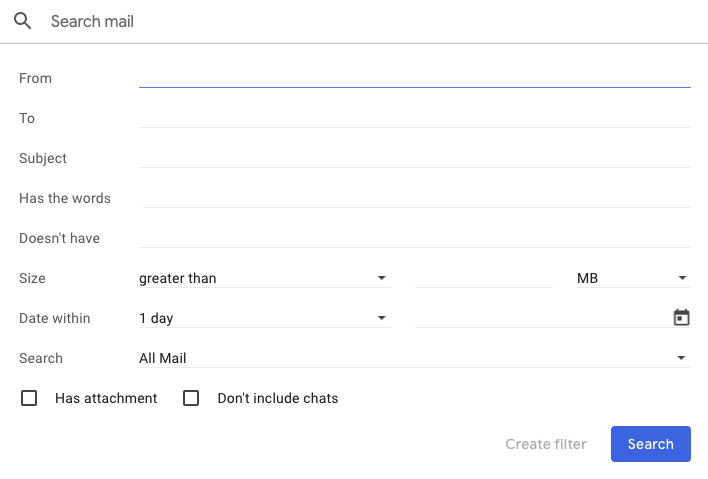Image resolution: width=708 pixels, height=479 pixels.
Task: Click the Has attachment label text
Action: point(106,398)
